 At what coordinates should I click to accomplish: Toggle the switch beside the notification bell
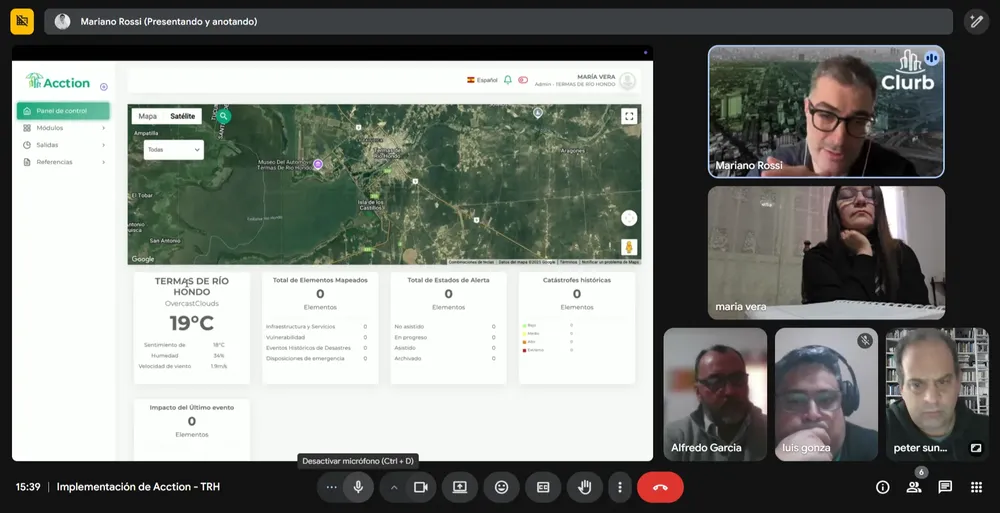522,80
